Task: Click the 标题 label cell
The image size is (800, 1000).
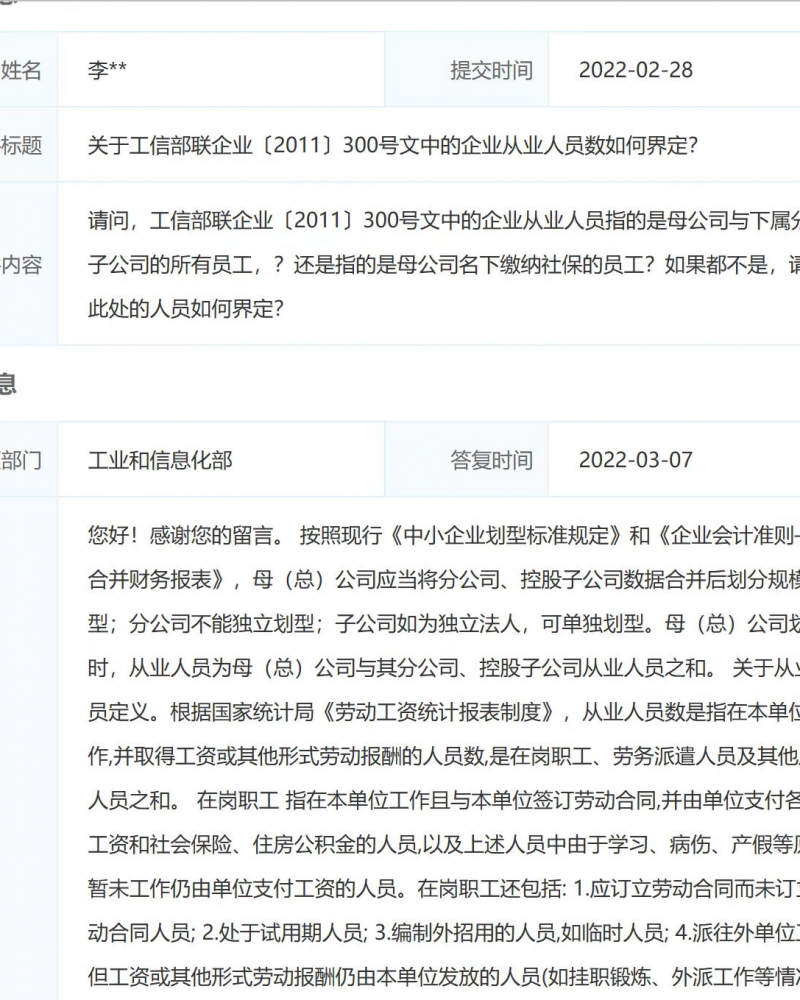Action: point(29,145)
